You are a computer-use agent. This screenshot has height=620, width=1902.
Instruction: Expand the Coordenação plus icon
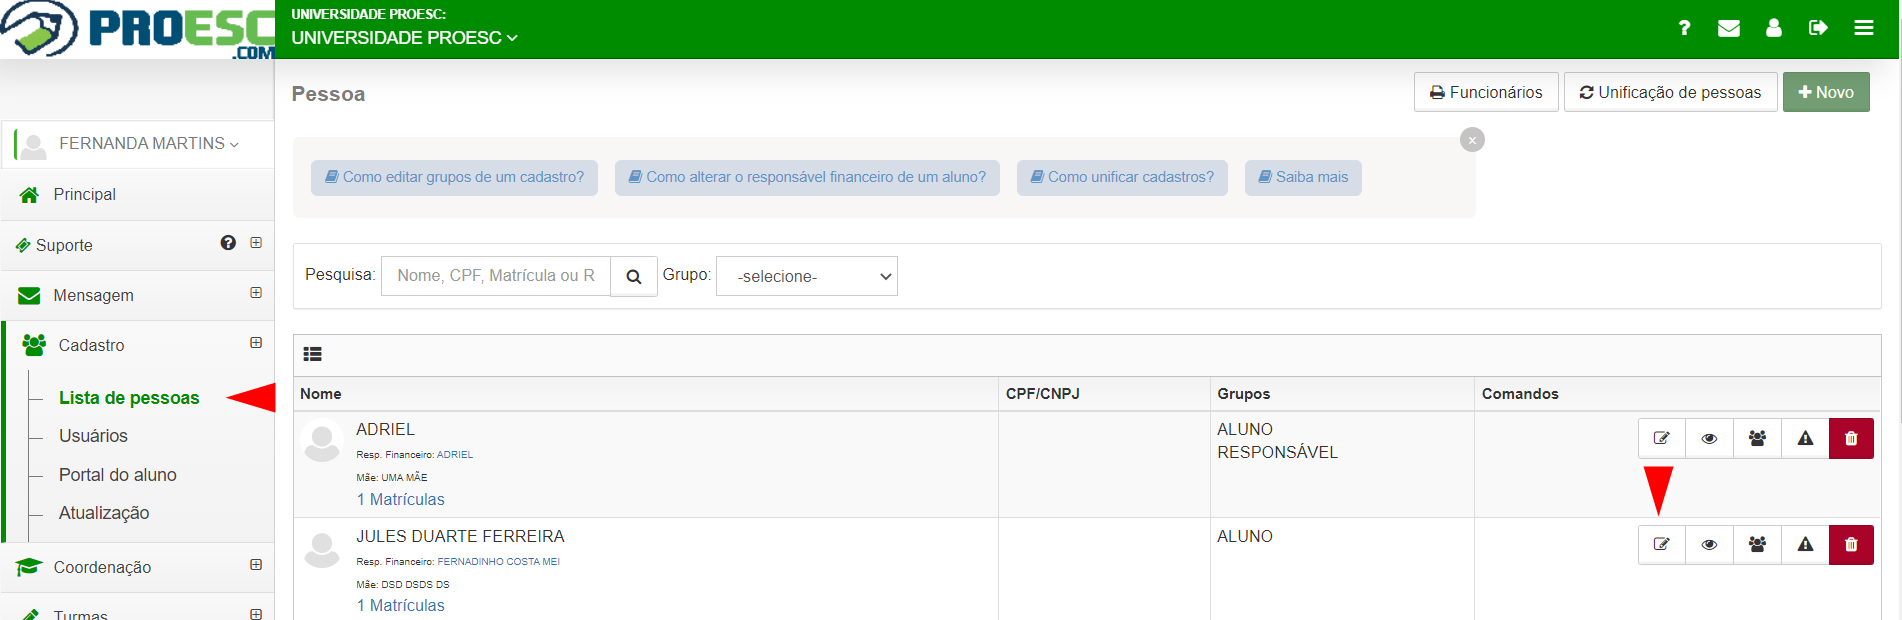[256, 565]
